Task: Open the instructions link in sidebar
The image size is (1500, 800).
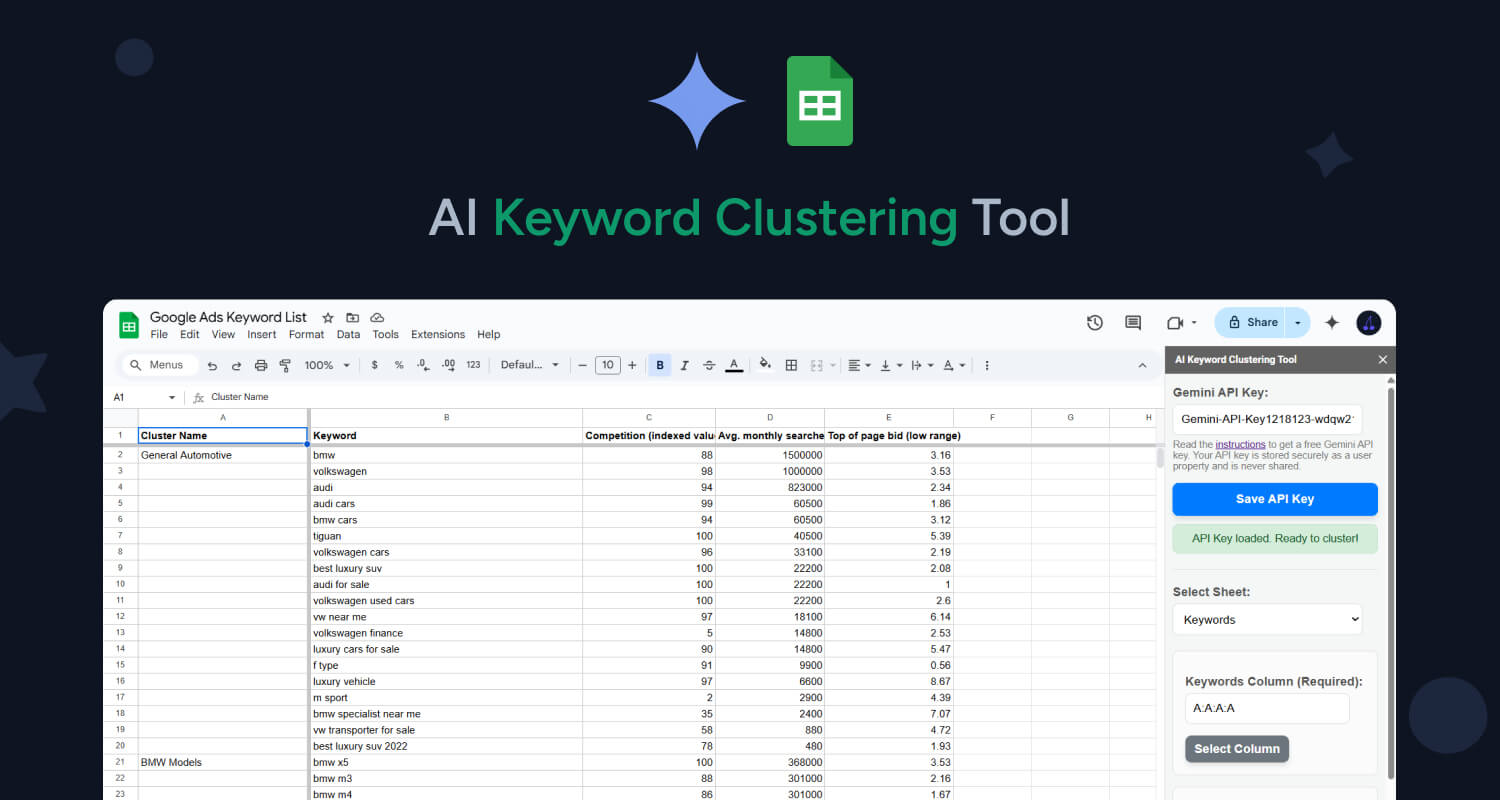Action: 1240,444
